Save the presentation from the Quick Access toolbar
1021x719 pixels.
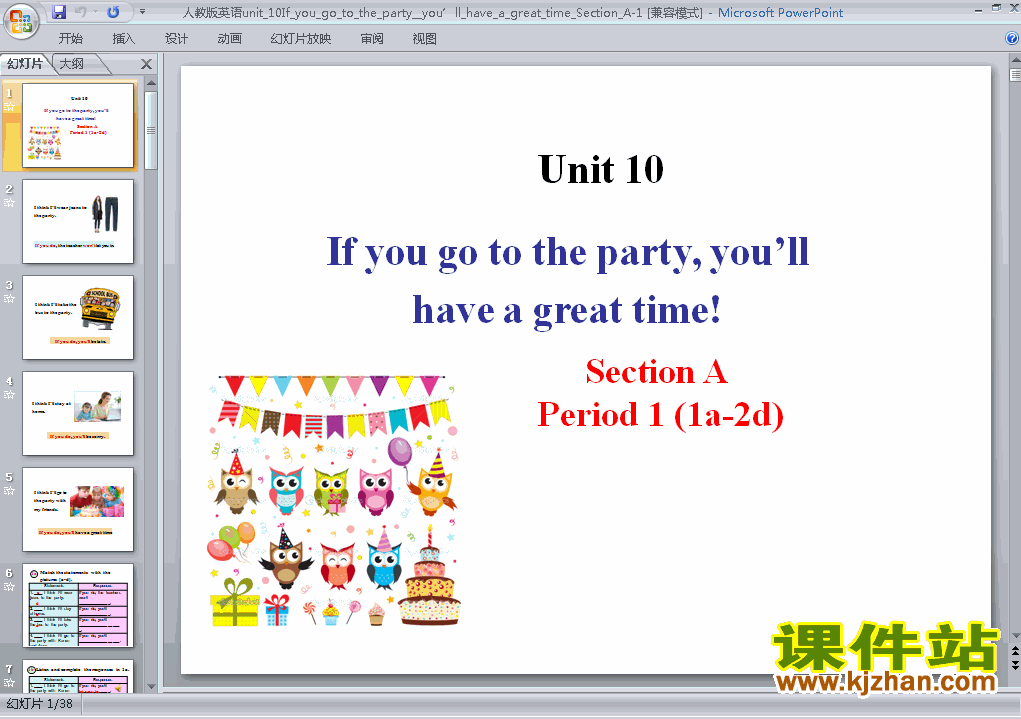[x=59, y=12]
